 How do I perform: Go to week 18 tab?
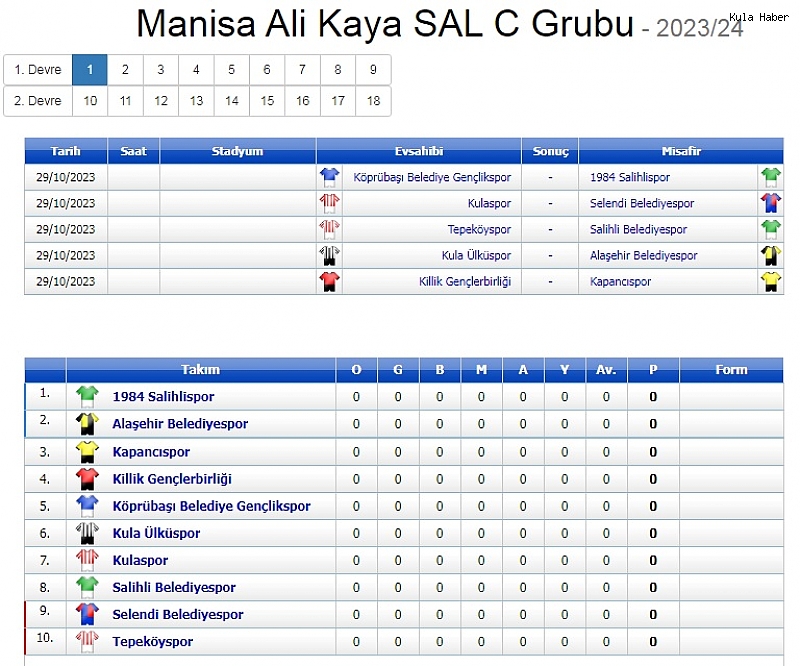(373, 101)
